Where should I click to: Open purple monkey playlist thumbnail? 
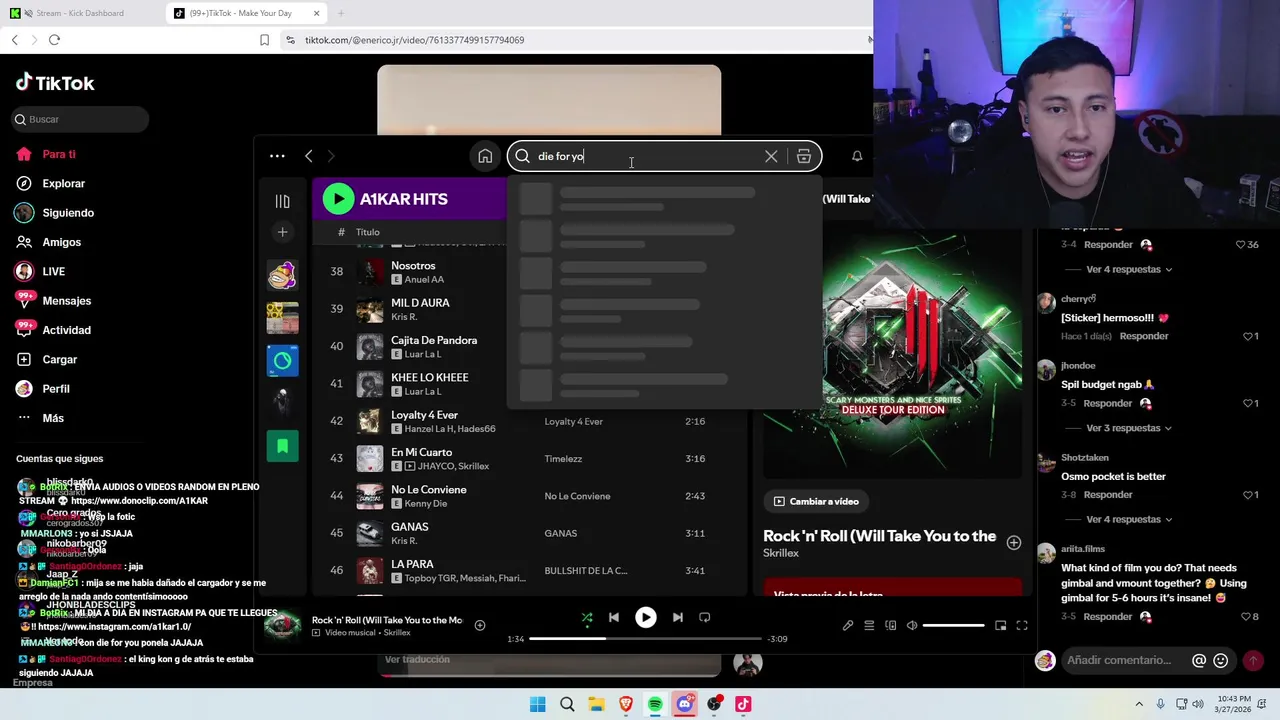(282, 275)
